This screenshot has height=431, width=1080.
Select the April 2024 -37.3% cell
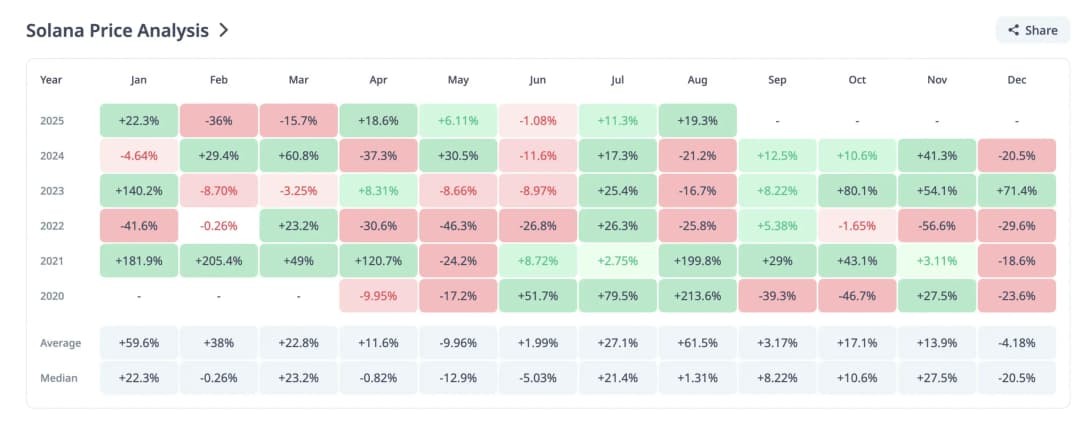pos(378,155)
